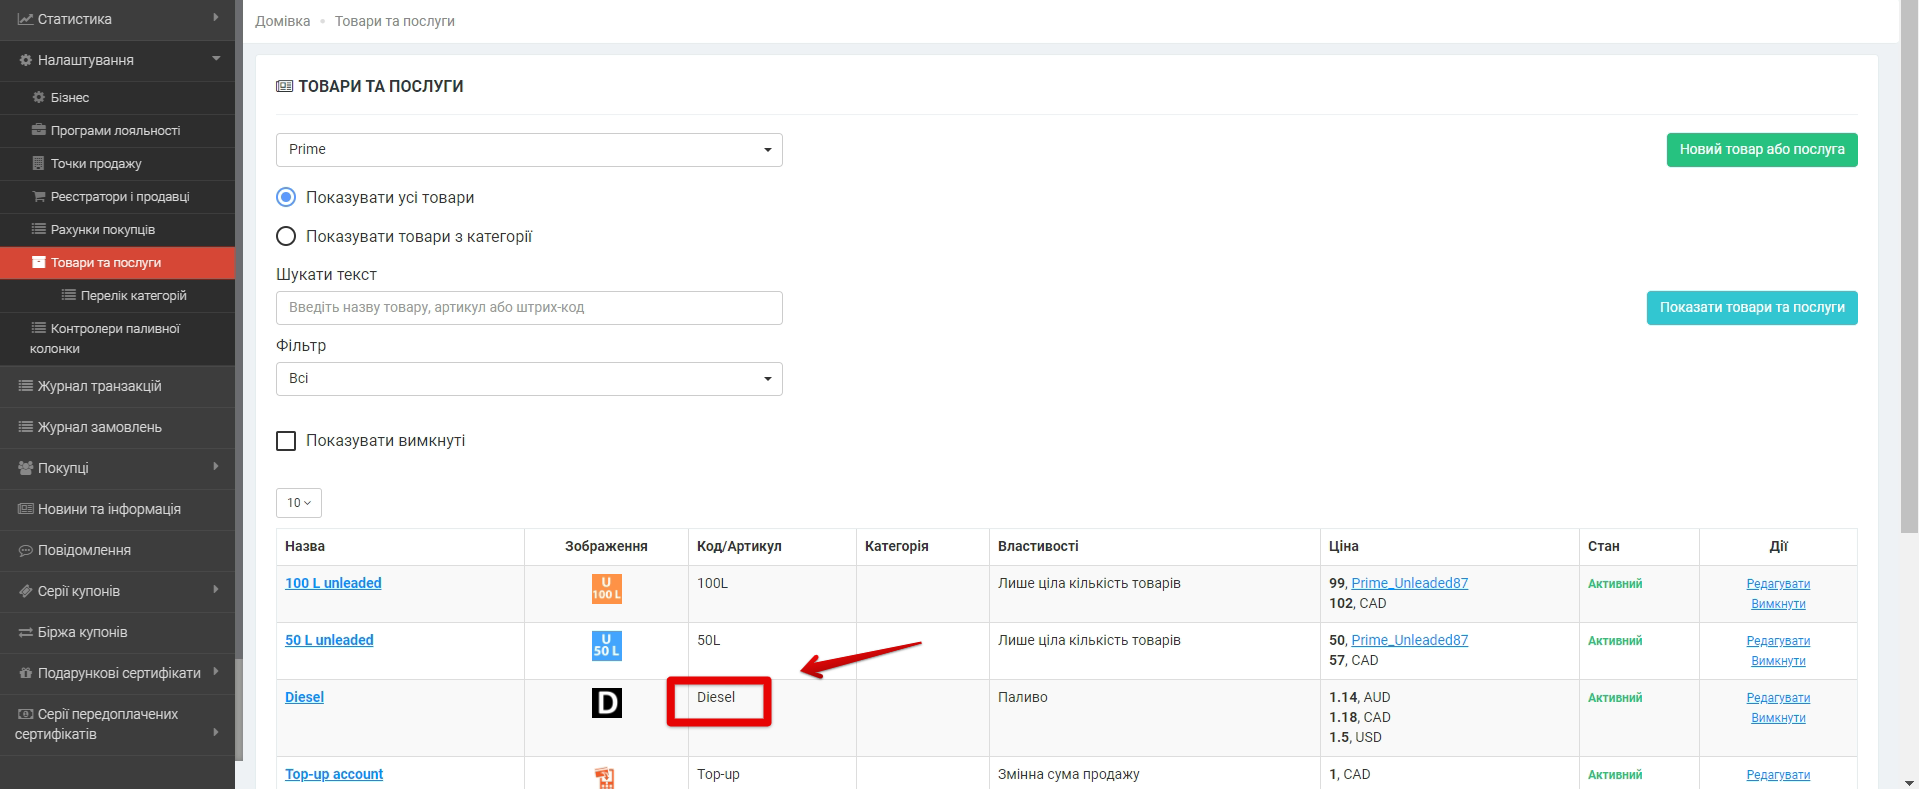Click the Статистика chart icon in sidebar
The width and height of the screenshot is (1919, 789).
25,19
